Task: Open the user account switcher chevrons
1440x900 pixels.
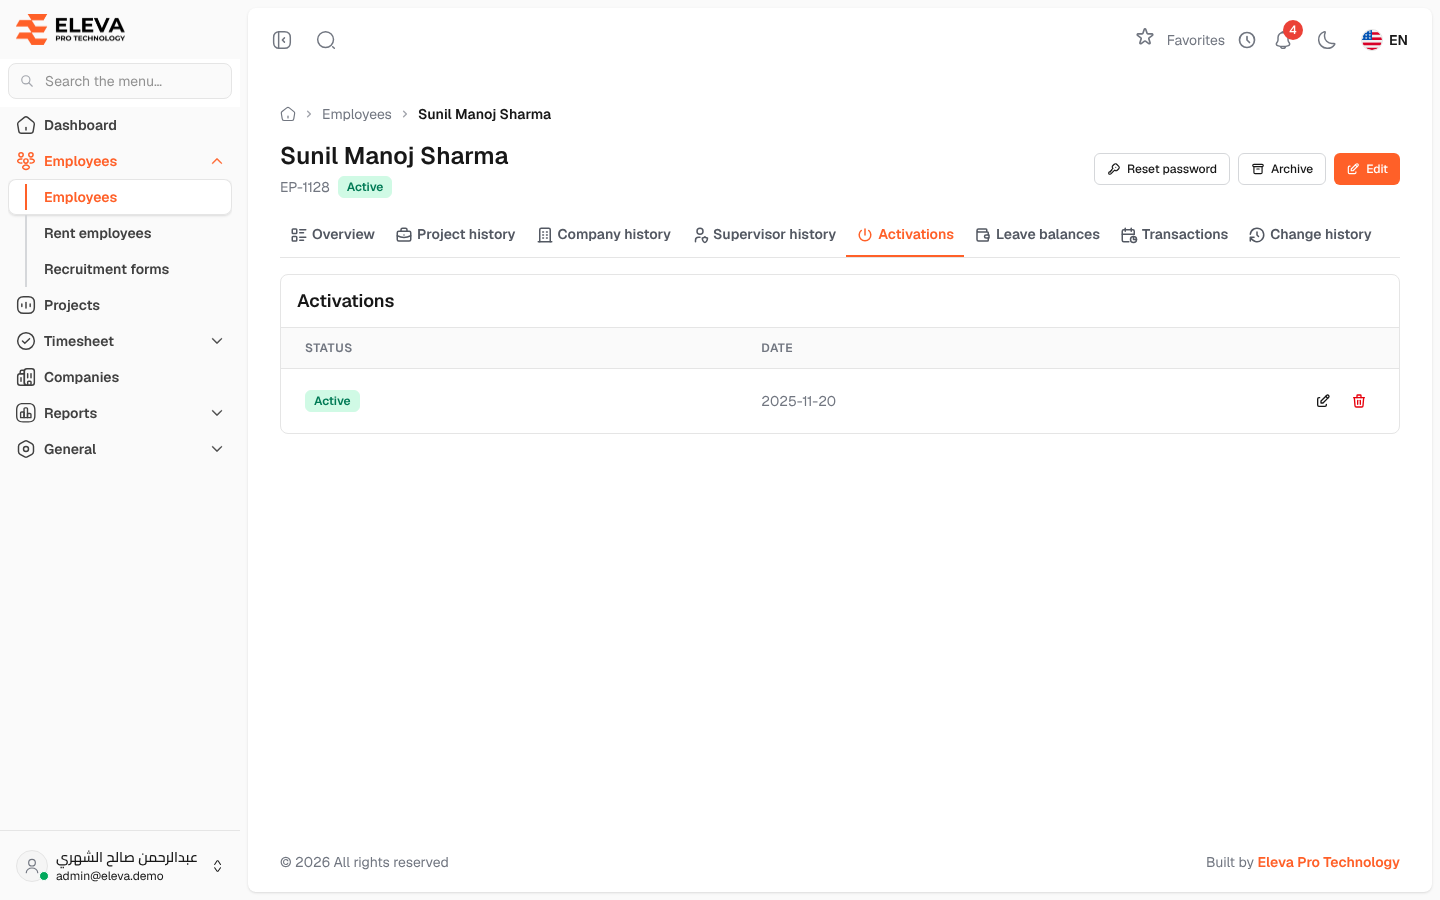Action: coord(218,866)
